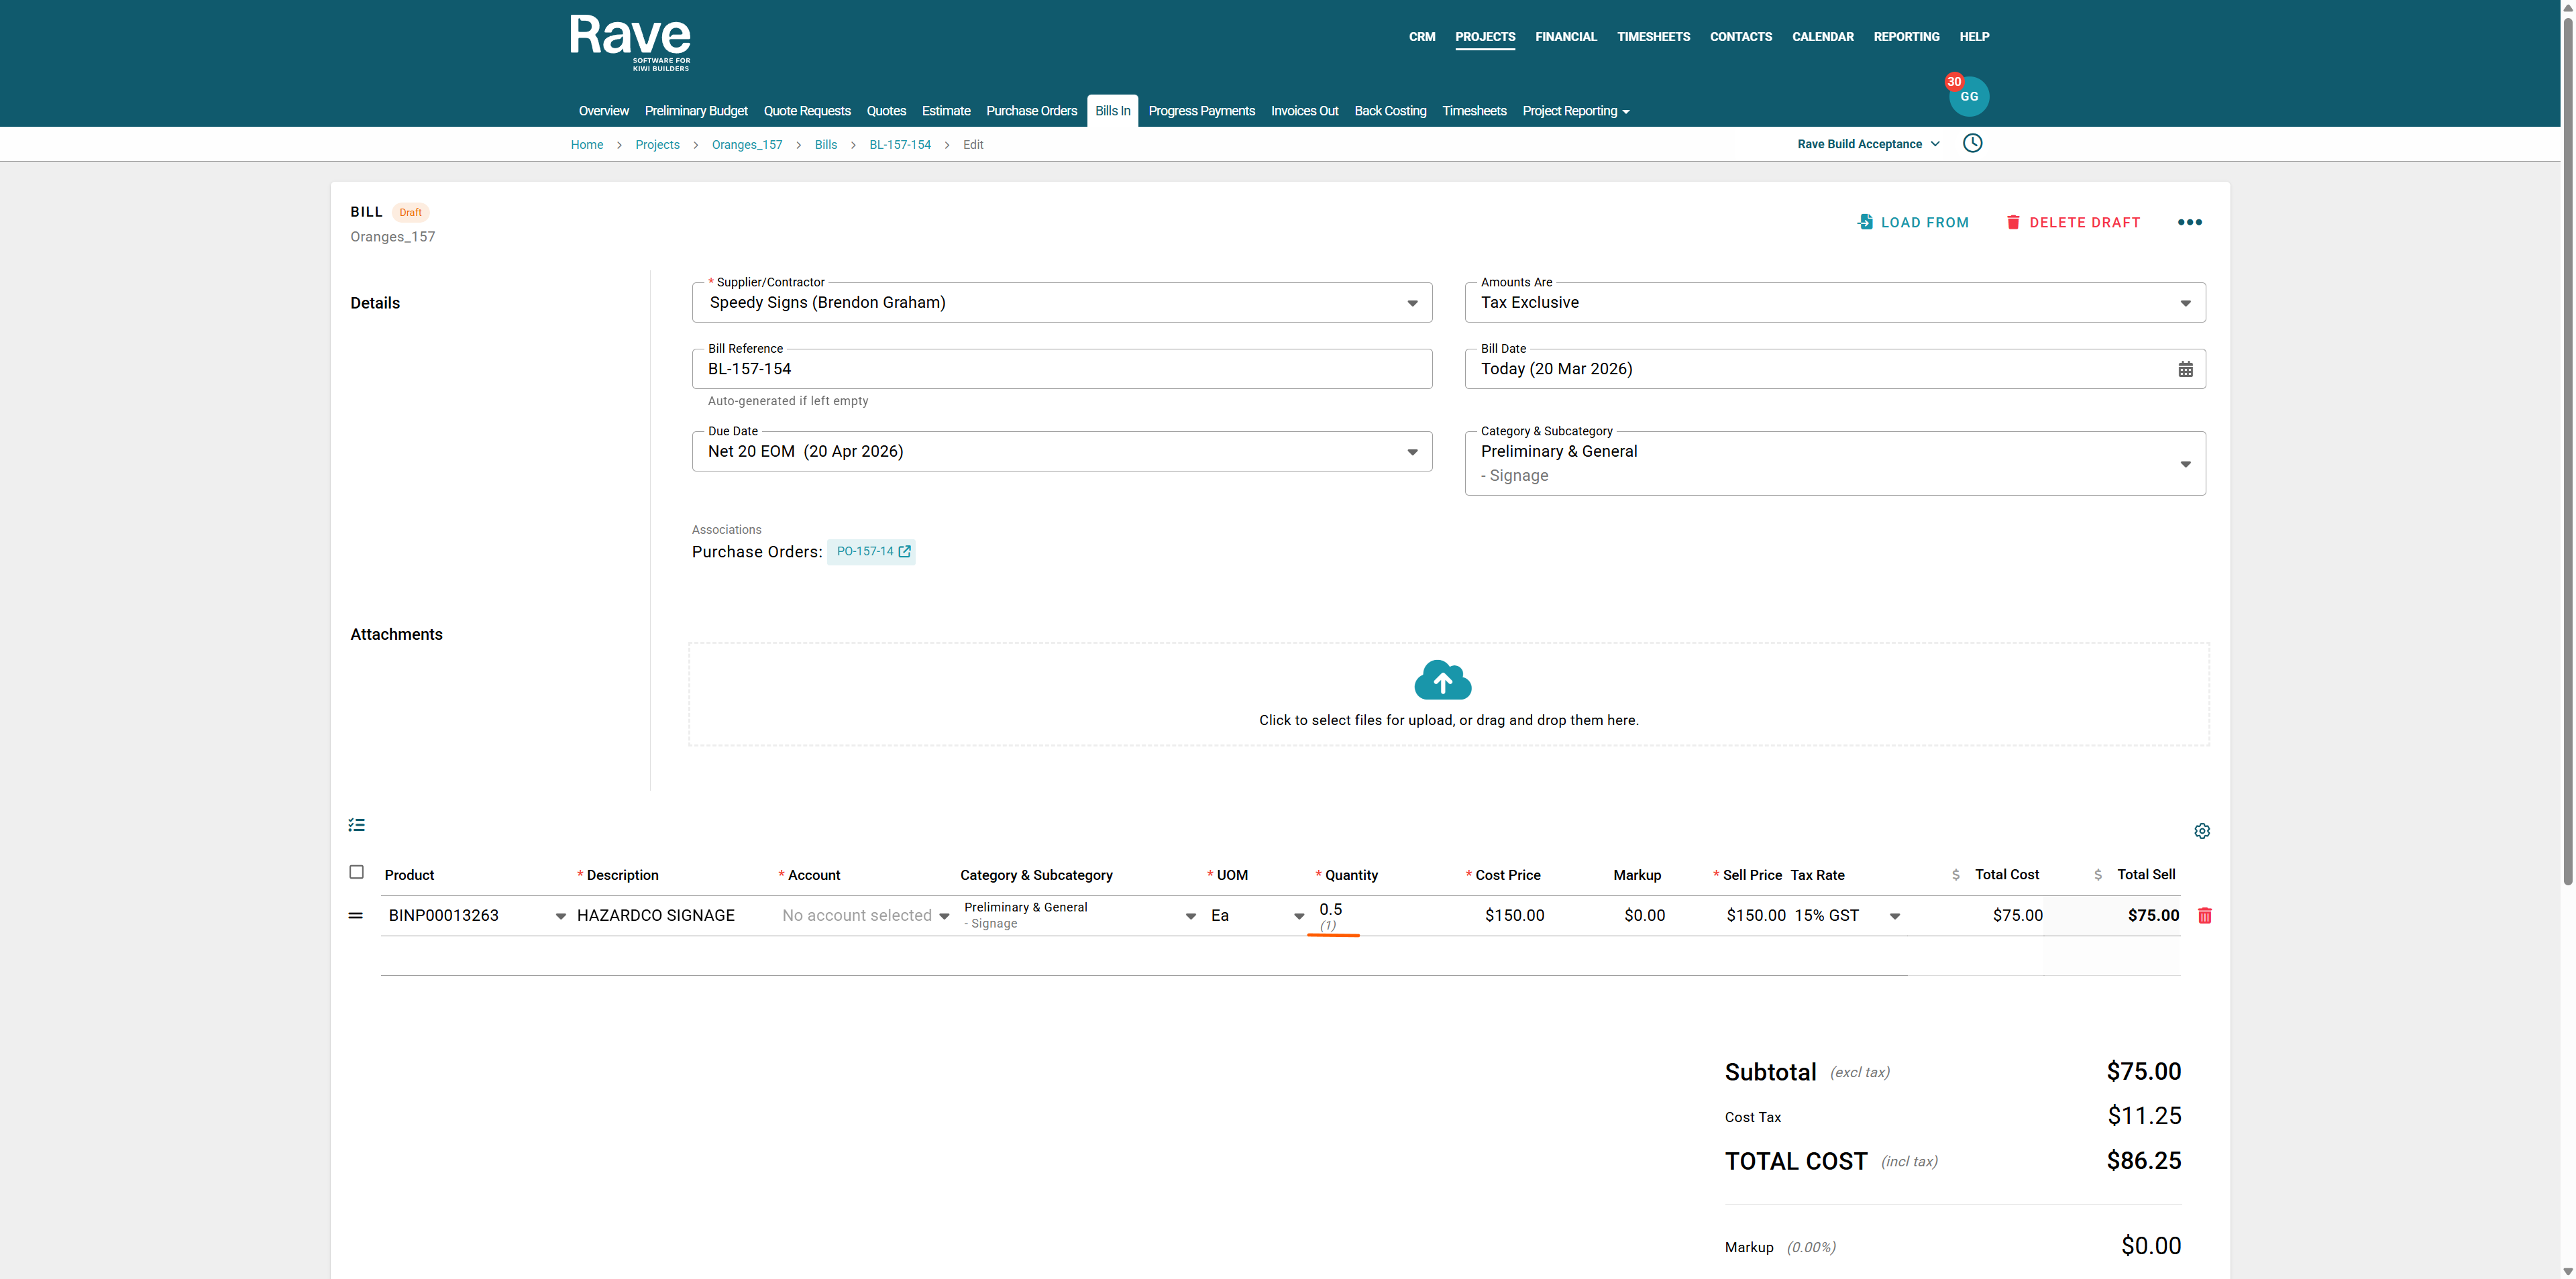
Task: Click the Bill Date calendar icon
Action: [x=2185, y=369]
